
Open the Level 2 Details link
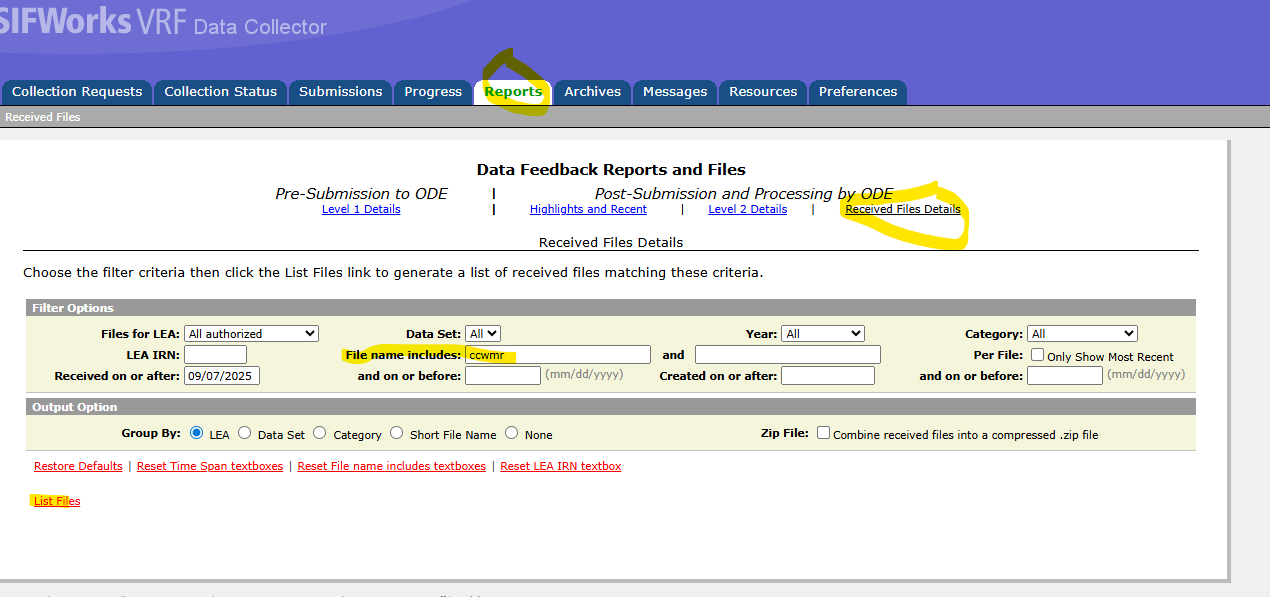(x=747, y=210)
